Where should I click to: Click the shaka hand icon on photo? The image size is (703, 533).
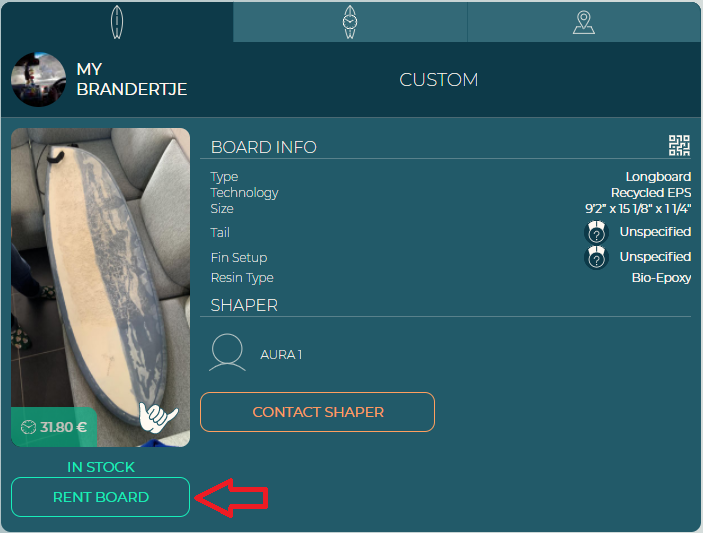click(158, 417)
